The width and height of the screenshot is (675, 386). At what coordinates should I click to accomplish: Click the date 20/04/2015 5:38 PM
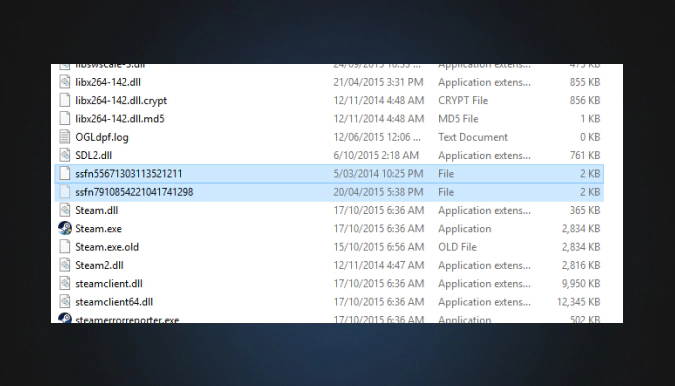pyautogui.click(x=378, y=192)
